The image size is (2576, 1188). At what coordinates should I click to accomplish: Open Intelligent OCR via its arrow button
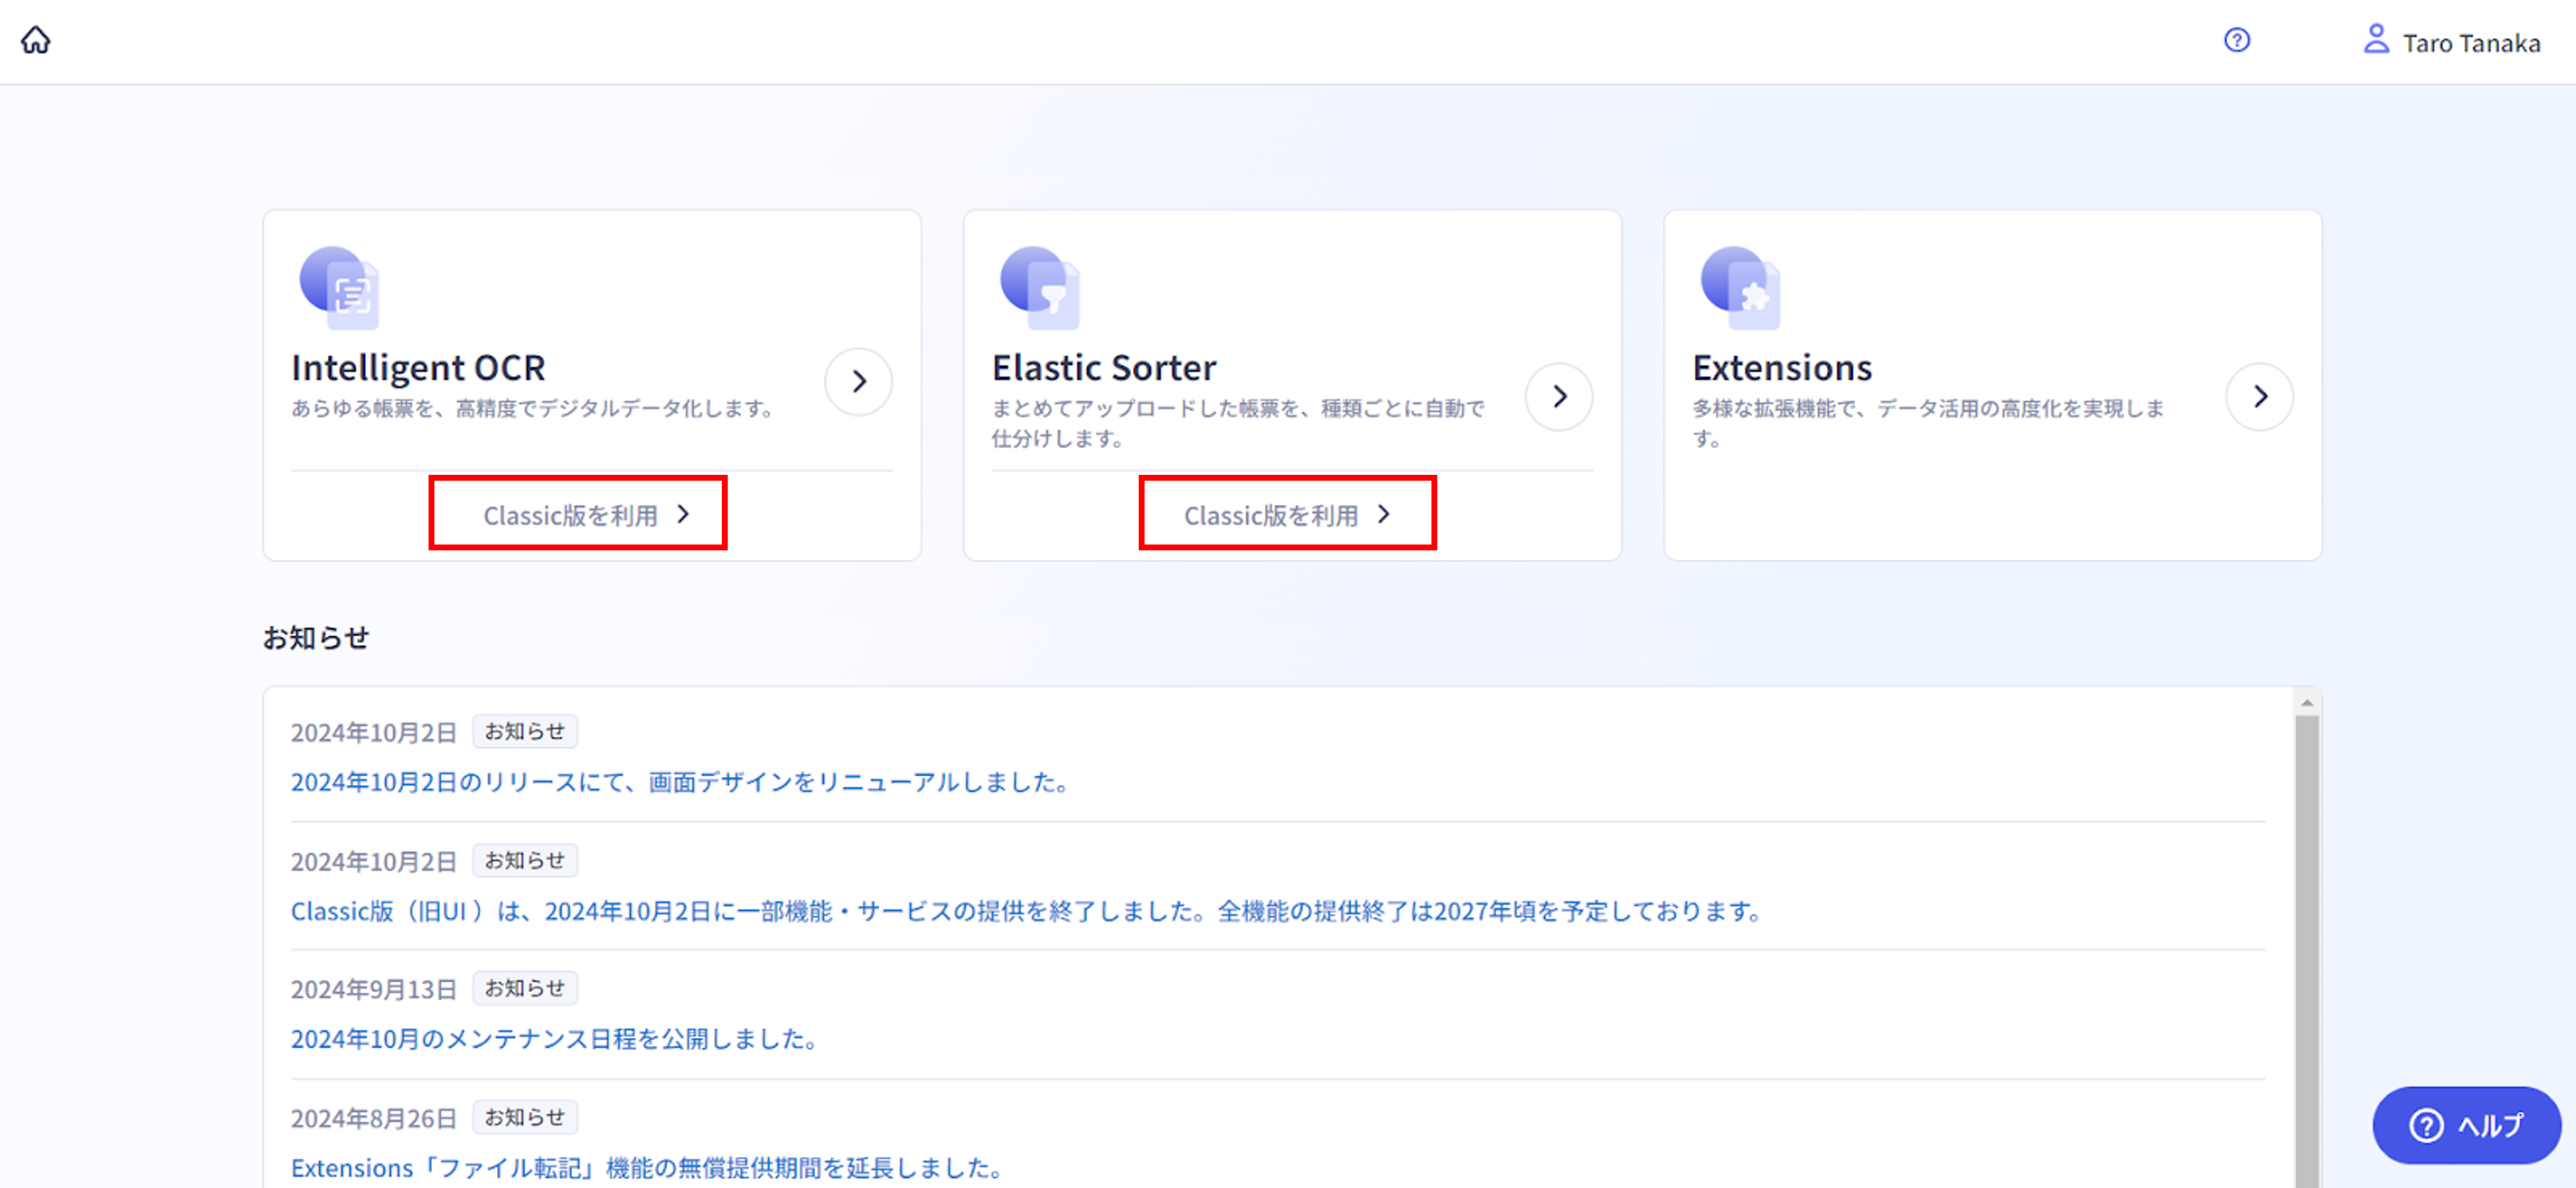click(x=858, y=382)
